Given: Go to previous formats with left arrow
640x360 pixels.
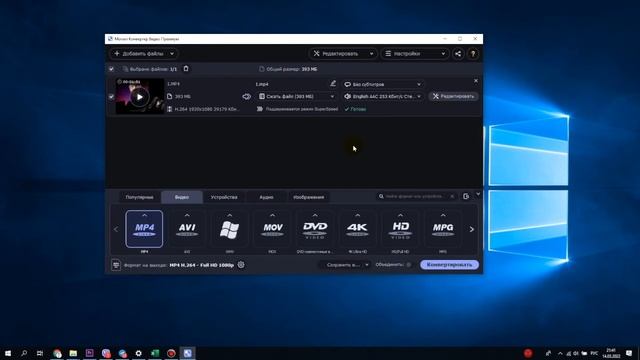Looking at the screenshot, I should [116, 229].
